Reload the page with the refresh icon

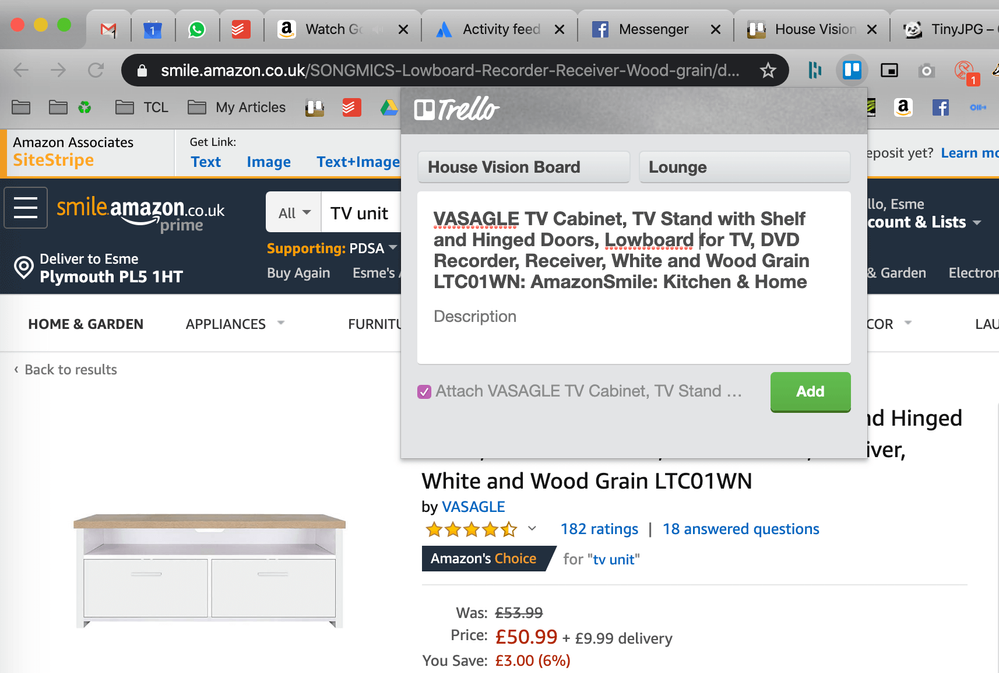coord(96,70)
